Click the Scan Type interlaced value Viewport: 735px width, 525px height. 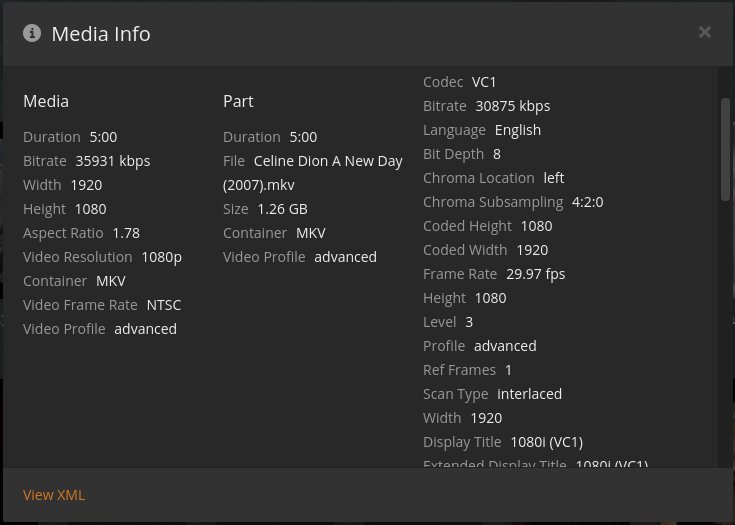[529, 394]
